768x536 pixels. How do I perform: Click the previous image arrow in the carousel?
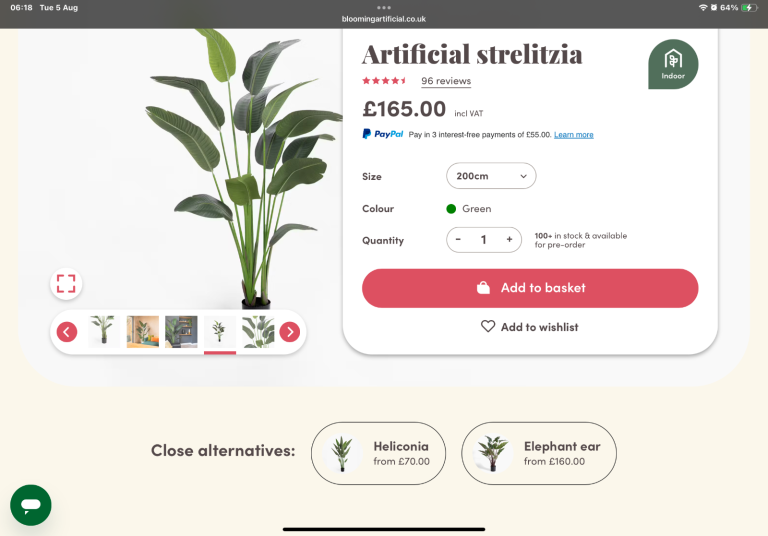click(67, 332)
